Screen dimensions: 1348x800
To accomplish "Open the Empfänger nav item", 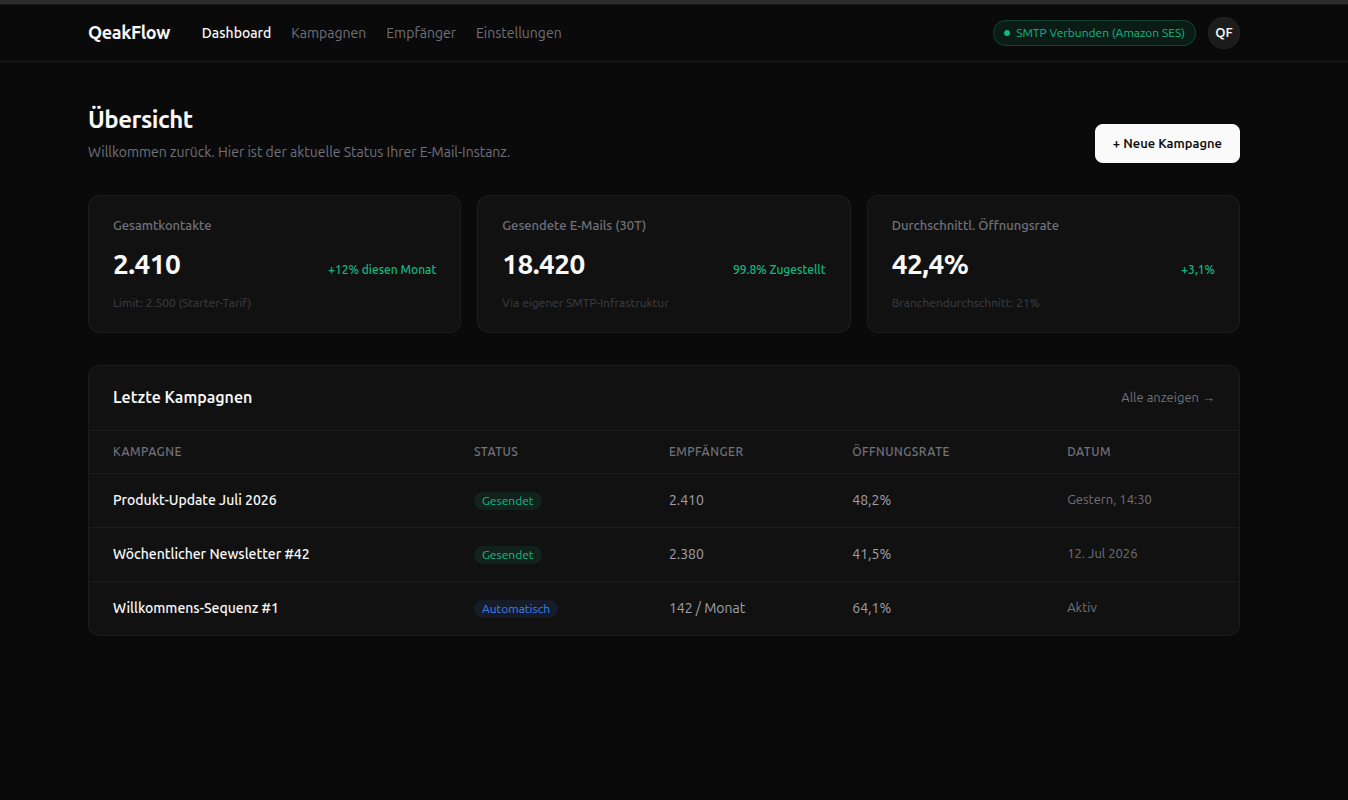I will point(421,33).
